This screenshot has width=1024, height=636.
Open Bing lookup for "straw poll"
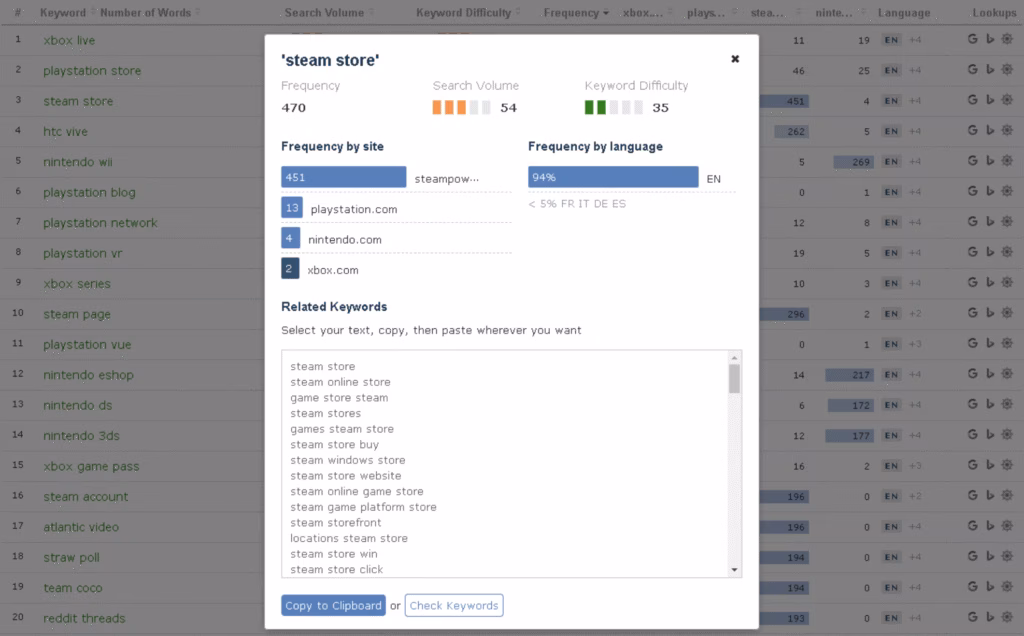pyautogui.click(x=990, y=557)
